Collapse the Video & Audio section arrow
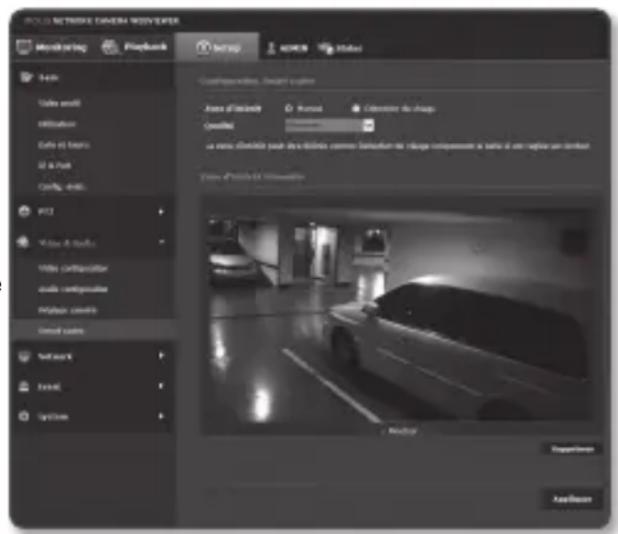 pos(161,243)
